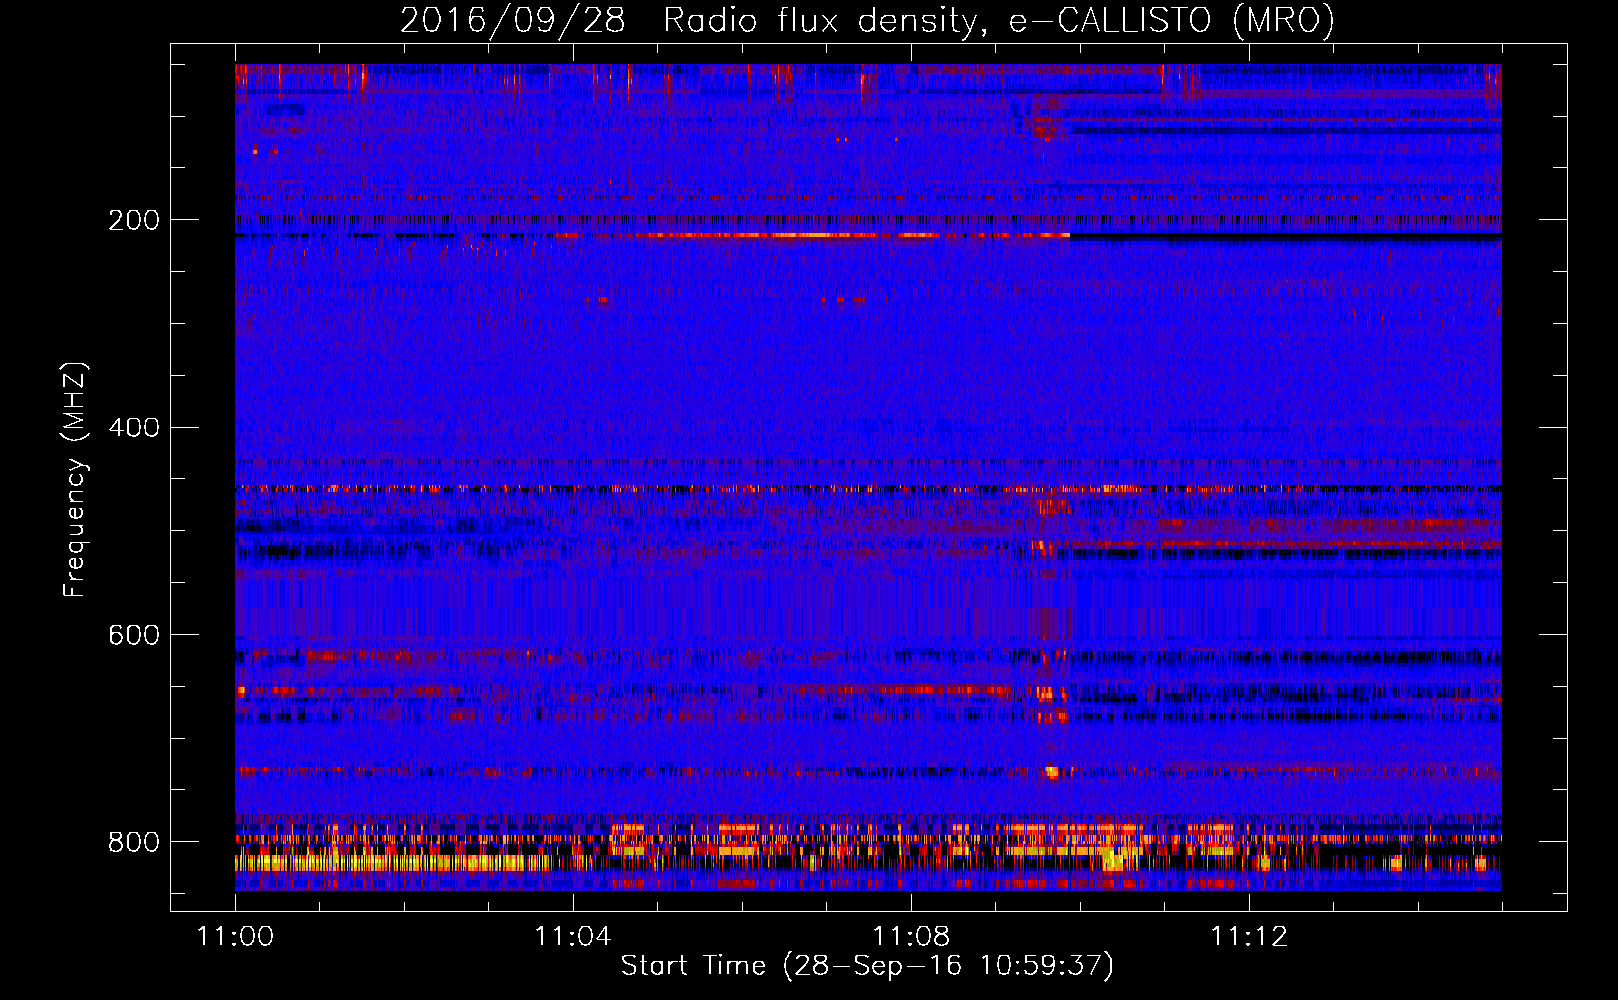The width and height of the screenshot is (1618, 1000).
Task: Click the plot title '2016/09/28 Radio flux density'
Action: pos(867,20)
